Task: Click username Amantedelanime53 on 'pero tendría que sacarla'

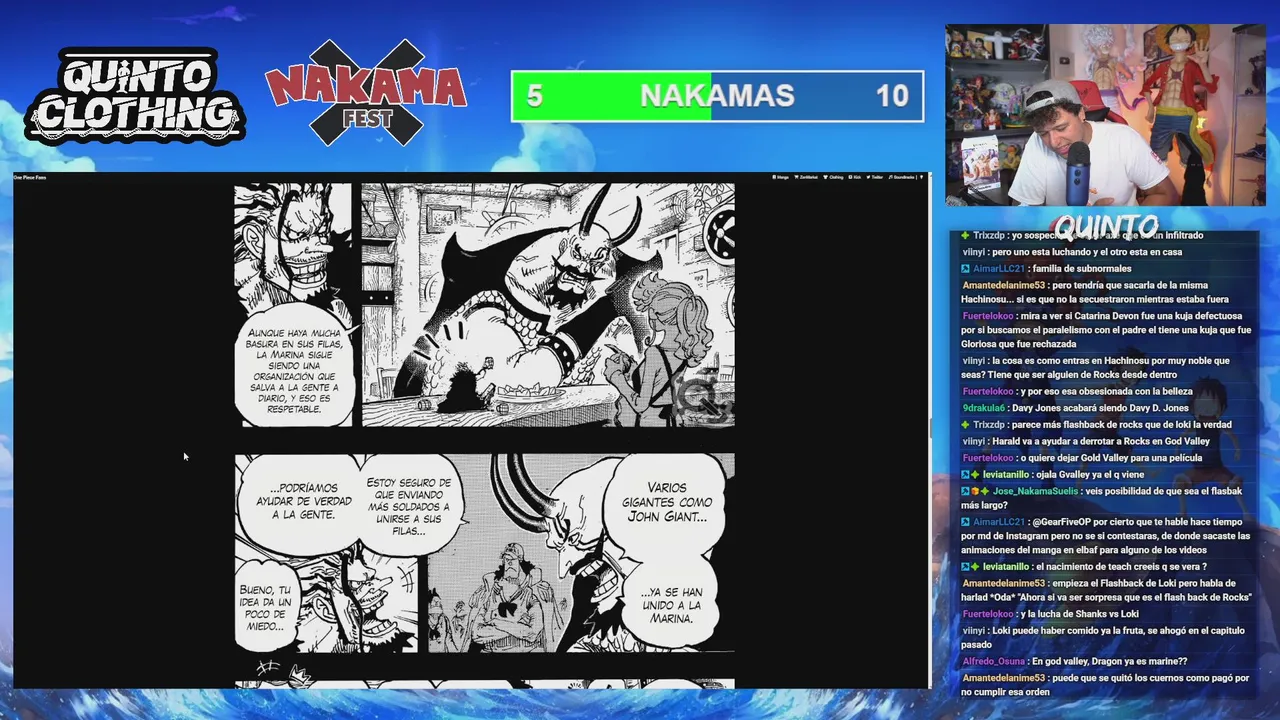Action: point(1003,285)
